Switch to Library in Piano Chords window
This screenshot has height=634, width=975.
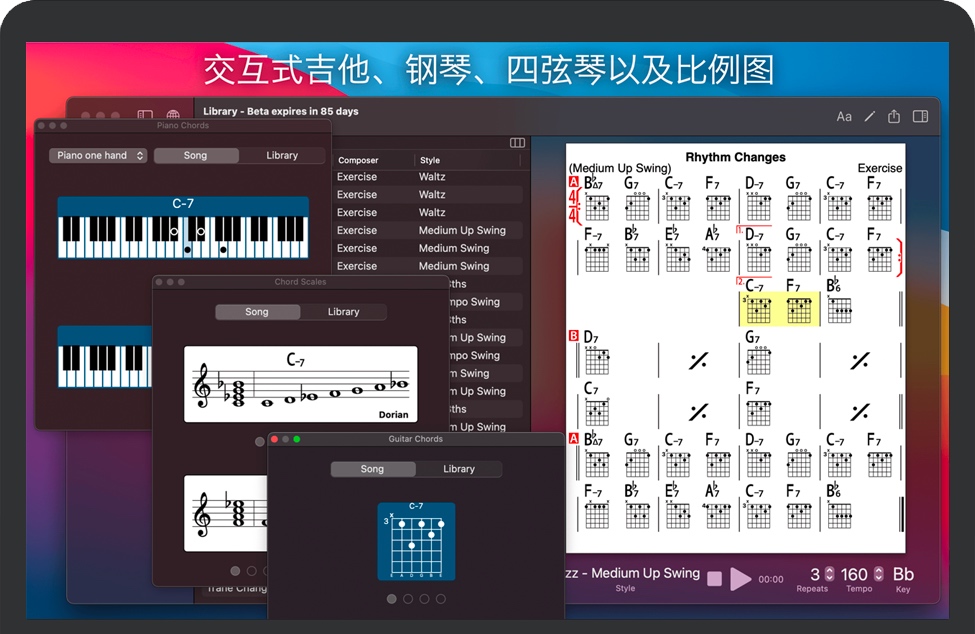pos(282,155)
